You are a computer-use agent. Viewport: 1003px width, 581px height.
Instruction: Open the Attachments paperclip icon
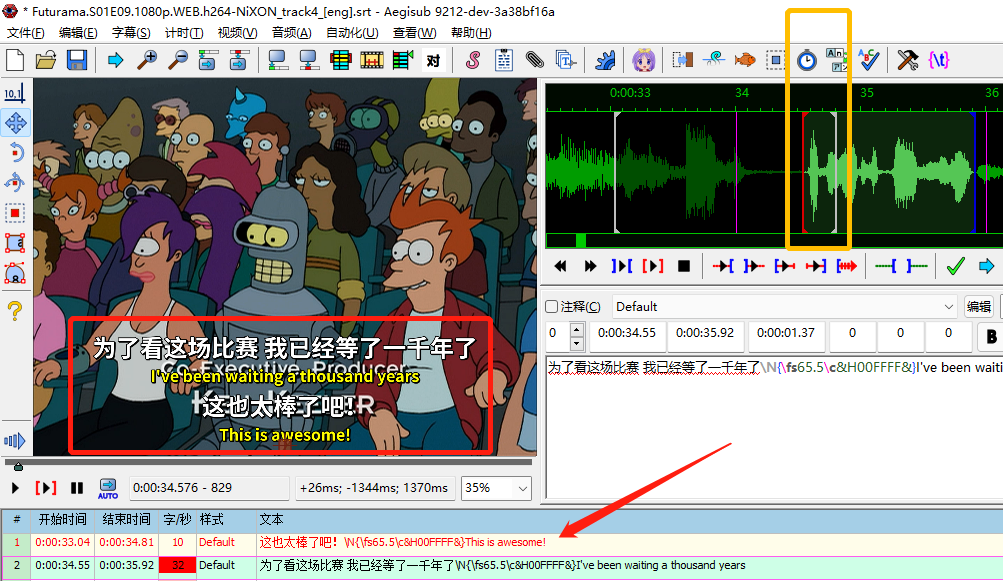pos(535,60)
